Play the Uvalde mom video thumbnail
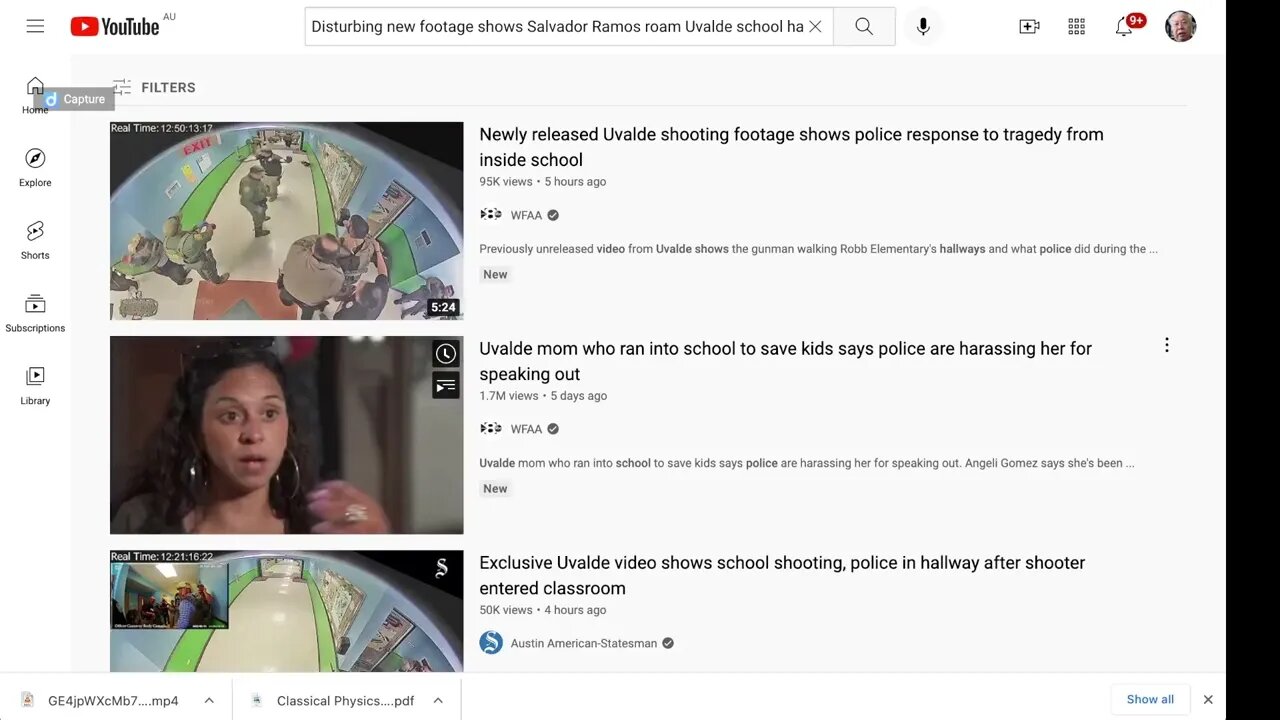1280x720 pixels. click(x=286, y=435)
